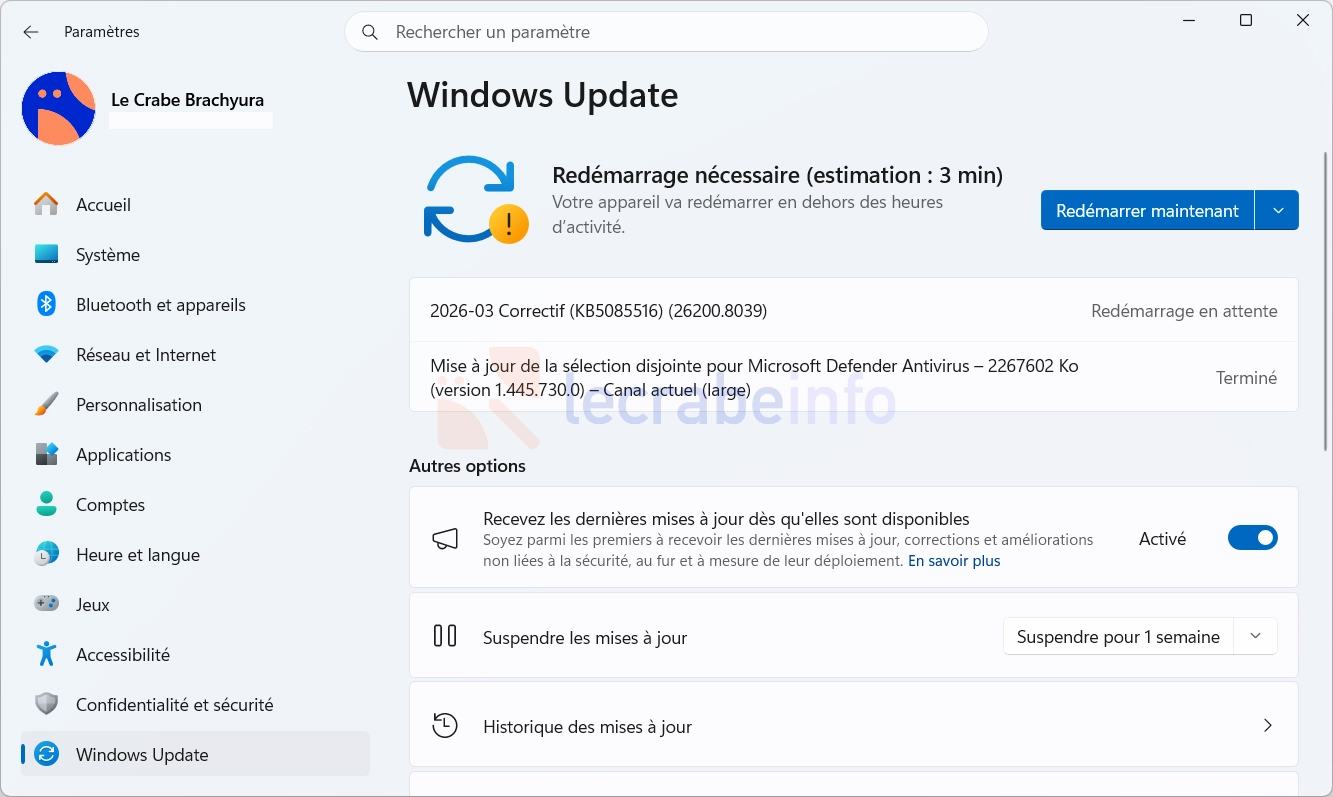1333x797 pixels.
Task: Click the back arrow in Paramètres header
Action: [x=31, y=32]
